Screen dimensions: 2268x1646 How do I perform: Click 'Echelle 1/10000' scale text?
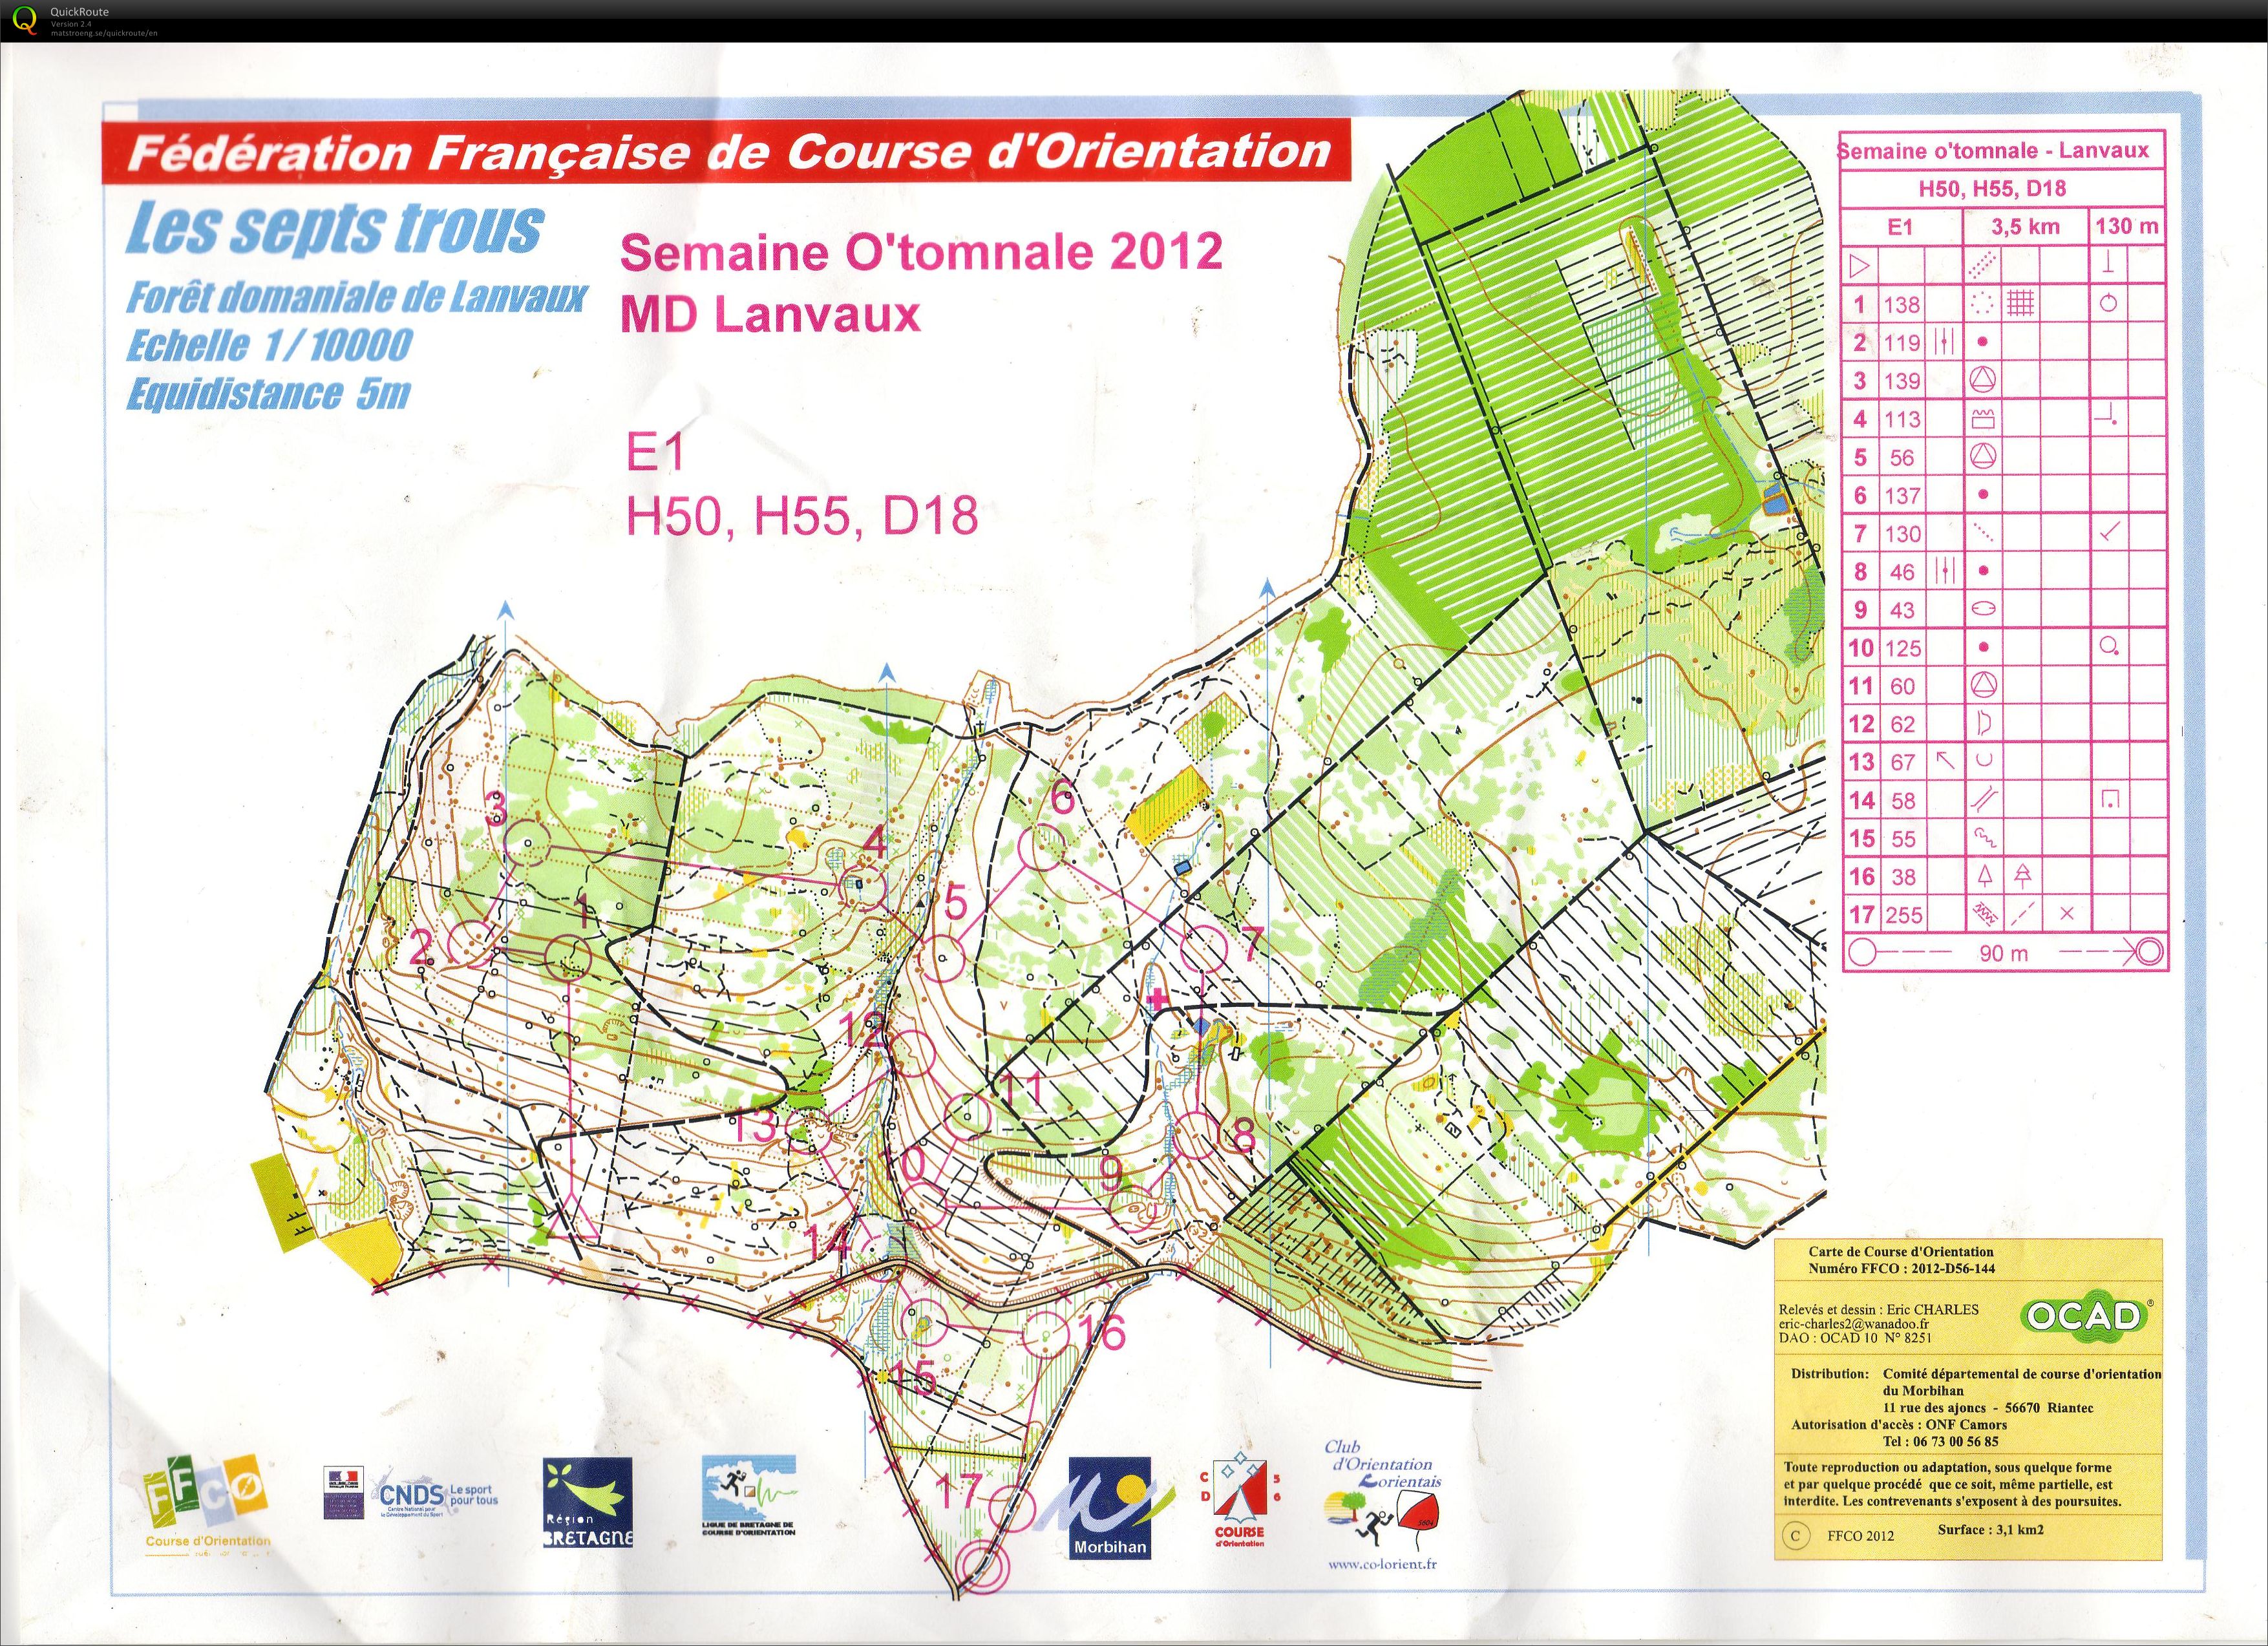click(x=269, y=345)
